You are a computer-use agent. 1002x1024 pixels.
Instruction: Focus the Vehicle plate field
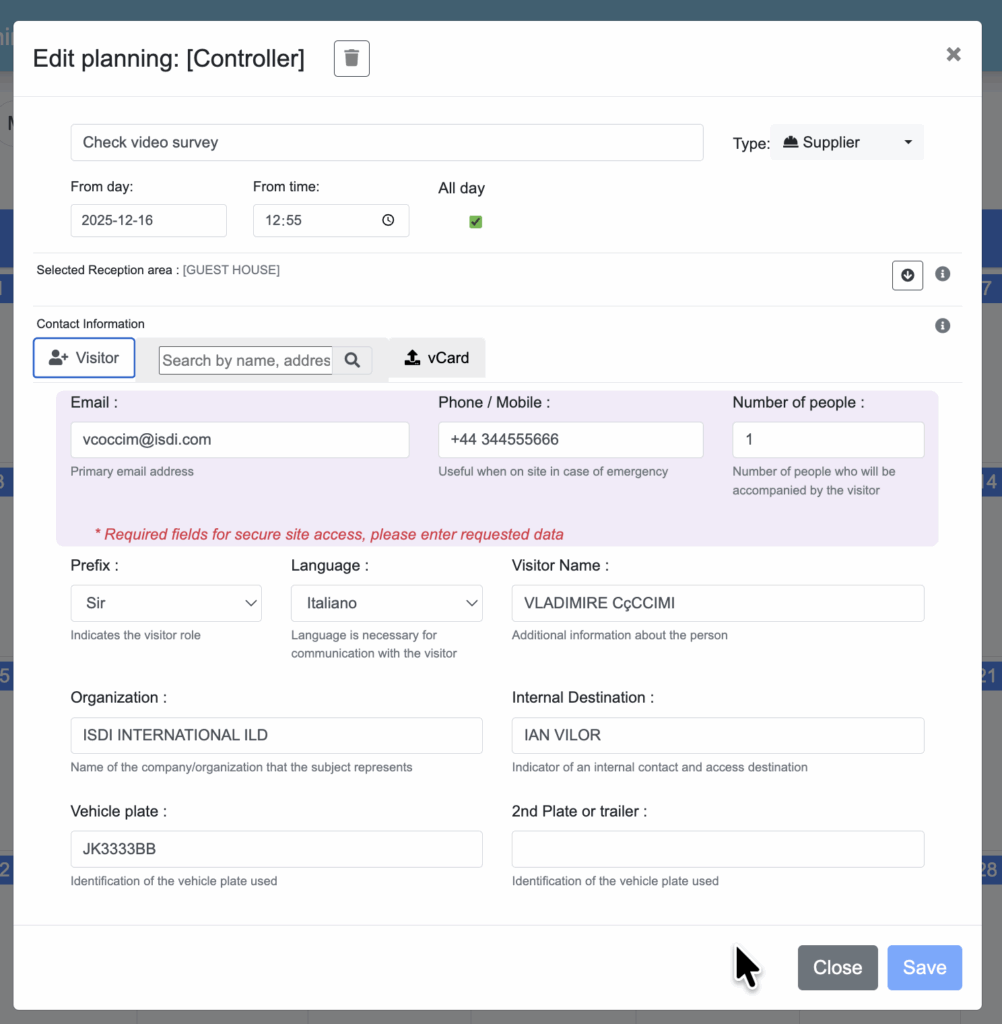(276, 849)
